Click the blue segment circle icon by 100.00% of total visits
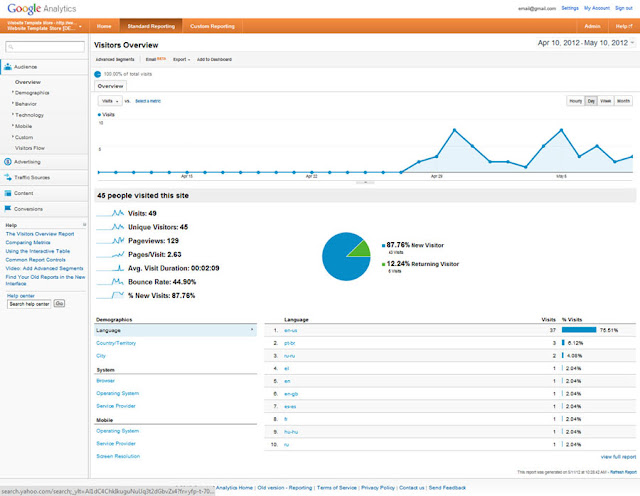Viewport: 640px width, 496px height. (98, 74)
